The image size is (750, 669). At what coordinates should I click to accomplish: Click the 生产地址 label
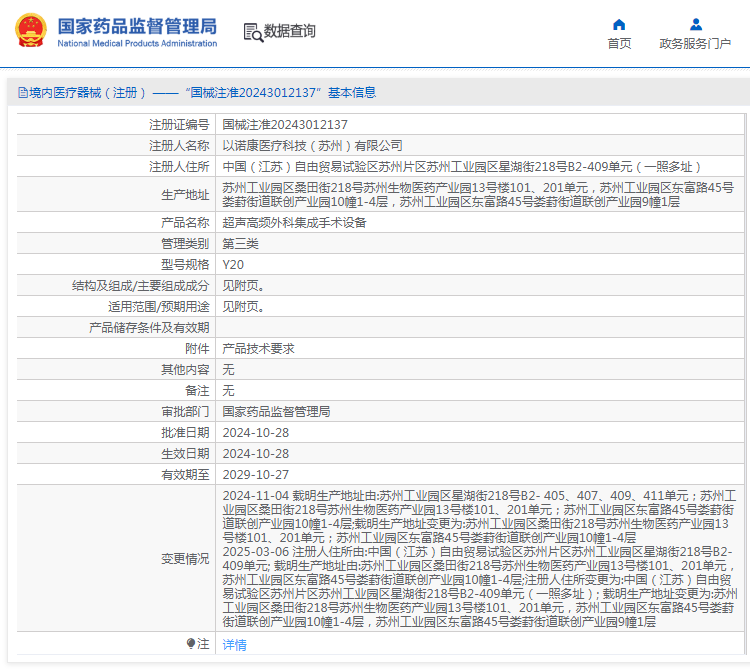186,195
